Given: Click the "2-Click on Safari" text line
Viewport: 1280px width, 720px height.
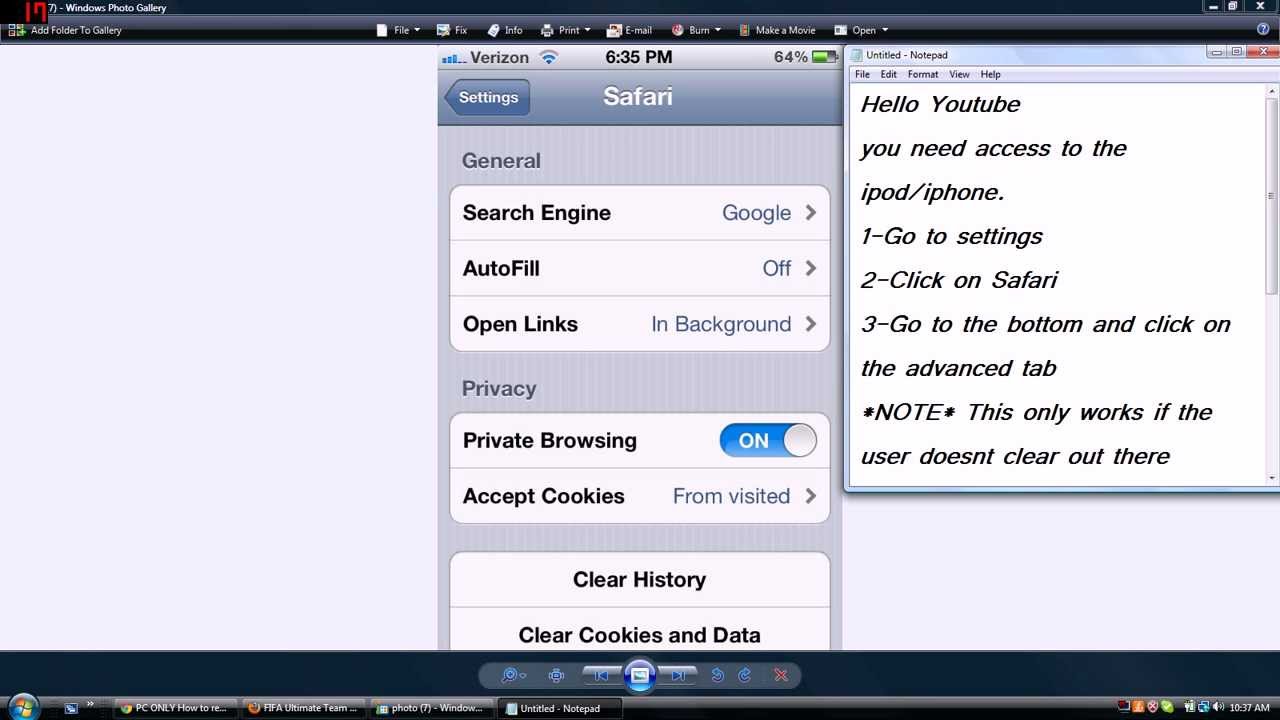Looking at the screenshot, I should point(959,280).
